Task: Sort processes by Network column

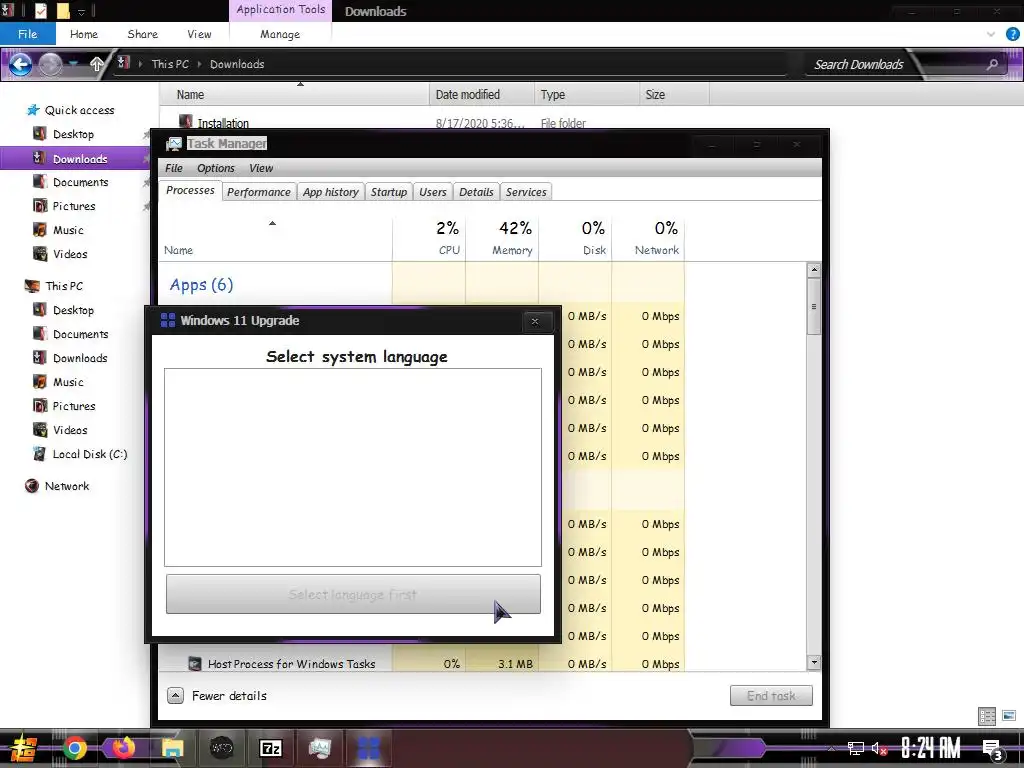Action: (x=648, y=238)
